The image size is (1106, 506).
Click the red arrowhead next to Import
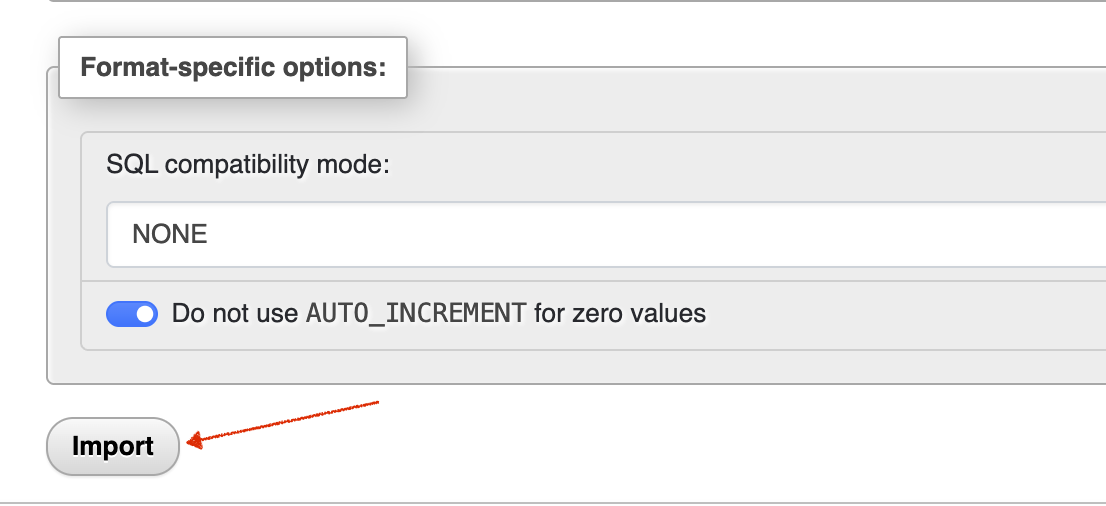coord(196,439)
